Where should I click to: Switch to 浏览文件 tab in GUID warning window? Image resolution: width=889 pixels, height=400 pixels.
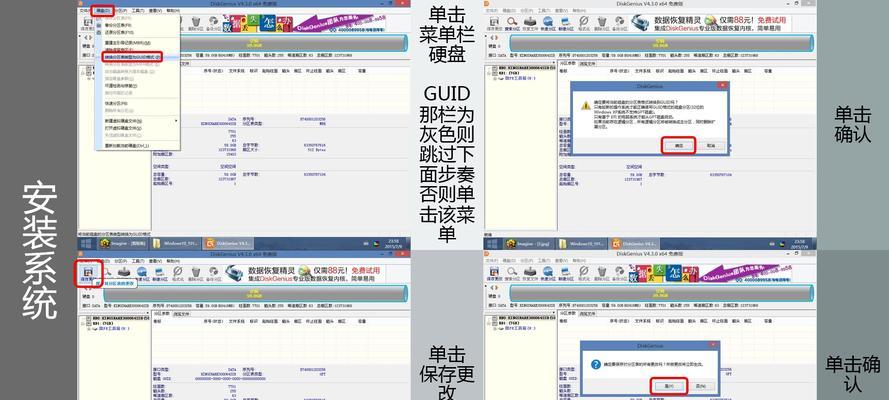click(x=587, y=63)
